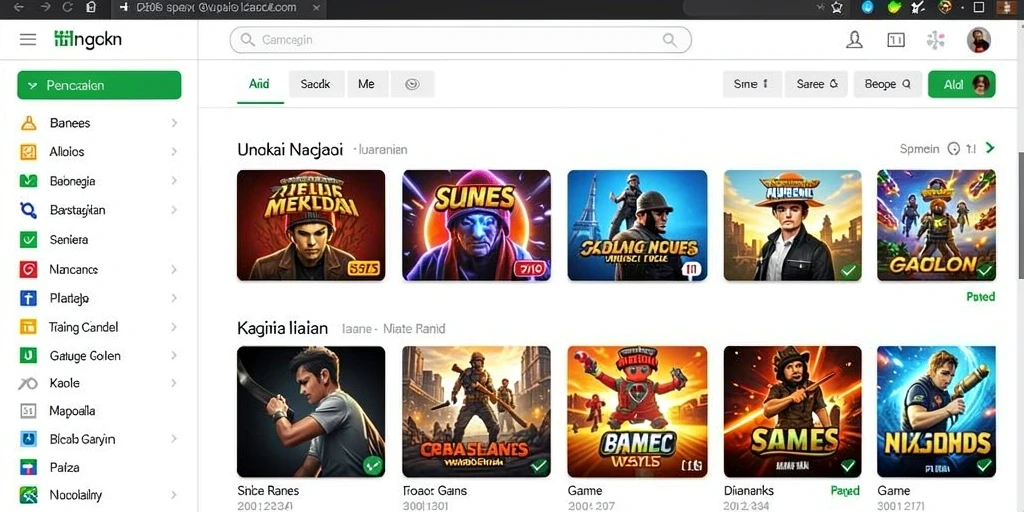Open the green Pencaaien dropdown
Viewport: 1024px width, 512px height.
point(99,85)
